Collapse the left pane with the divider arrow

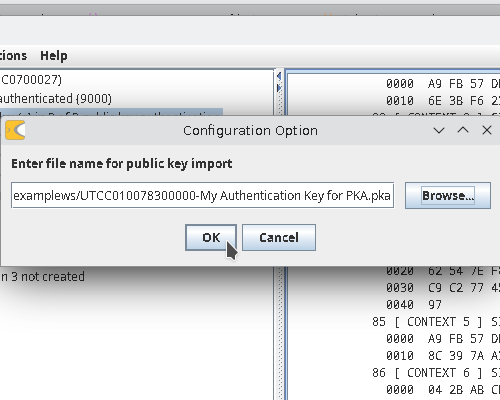[x=279, y=76]
